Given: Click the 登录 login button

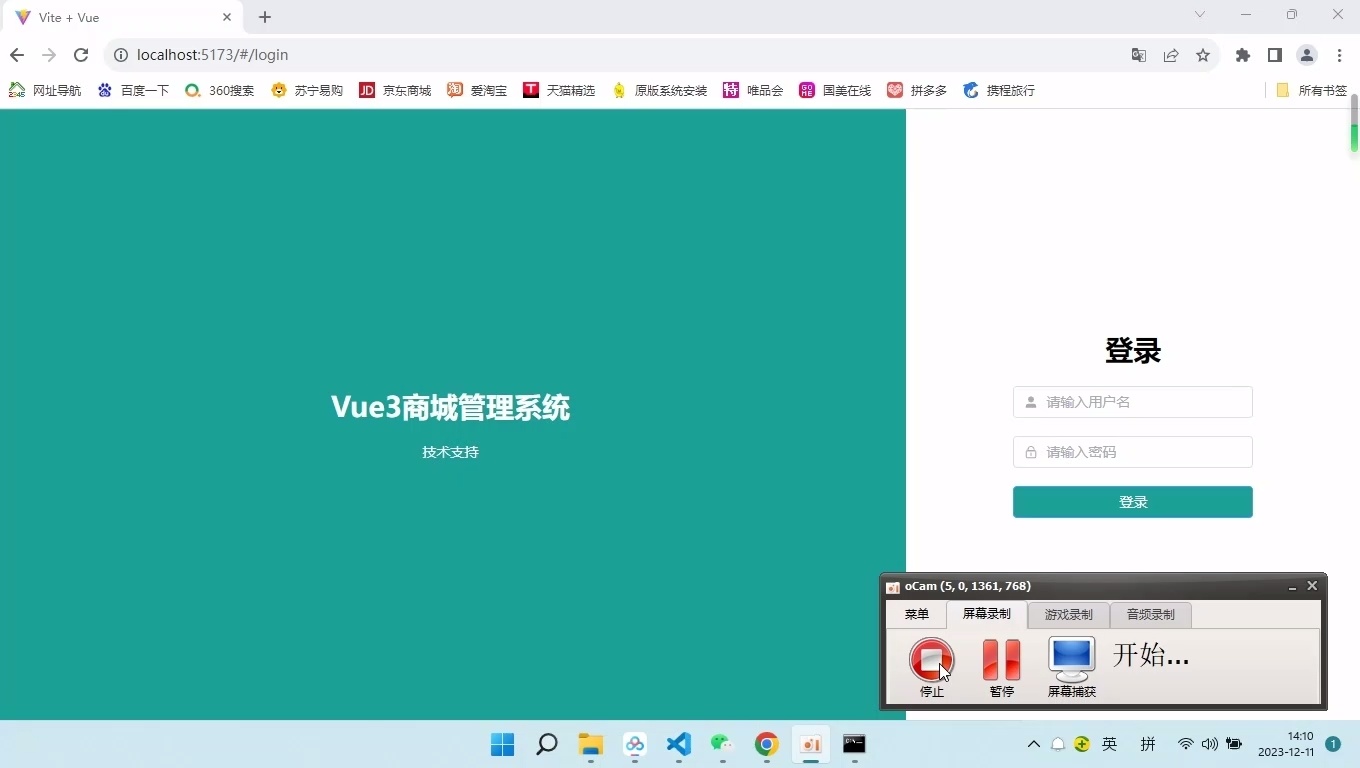Looking at the screenshot, I should [x=1132, y=502].
